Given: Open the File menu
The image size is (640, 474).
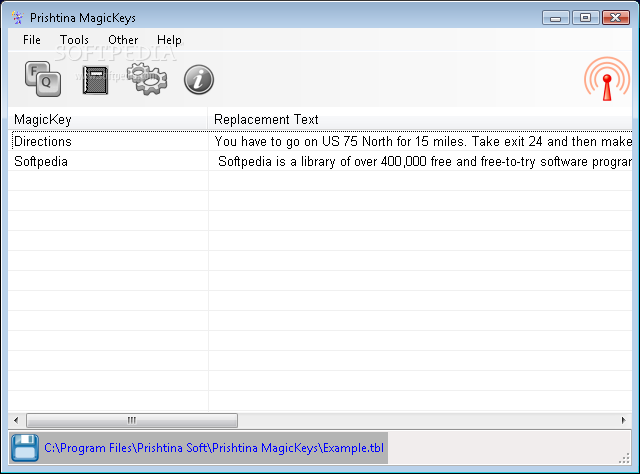Looking at the screenshot, I should (x=32, y=40).
